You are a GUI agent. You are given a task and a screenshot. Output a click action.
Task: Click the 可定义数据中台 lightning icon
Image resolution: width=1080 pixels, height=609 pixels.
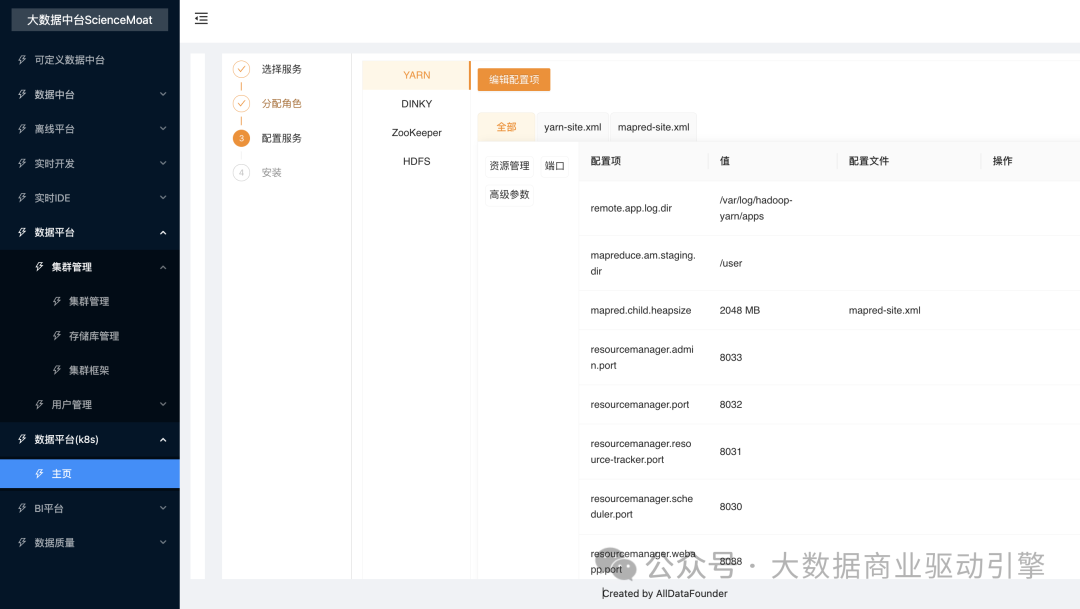point(23,60)
